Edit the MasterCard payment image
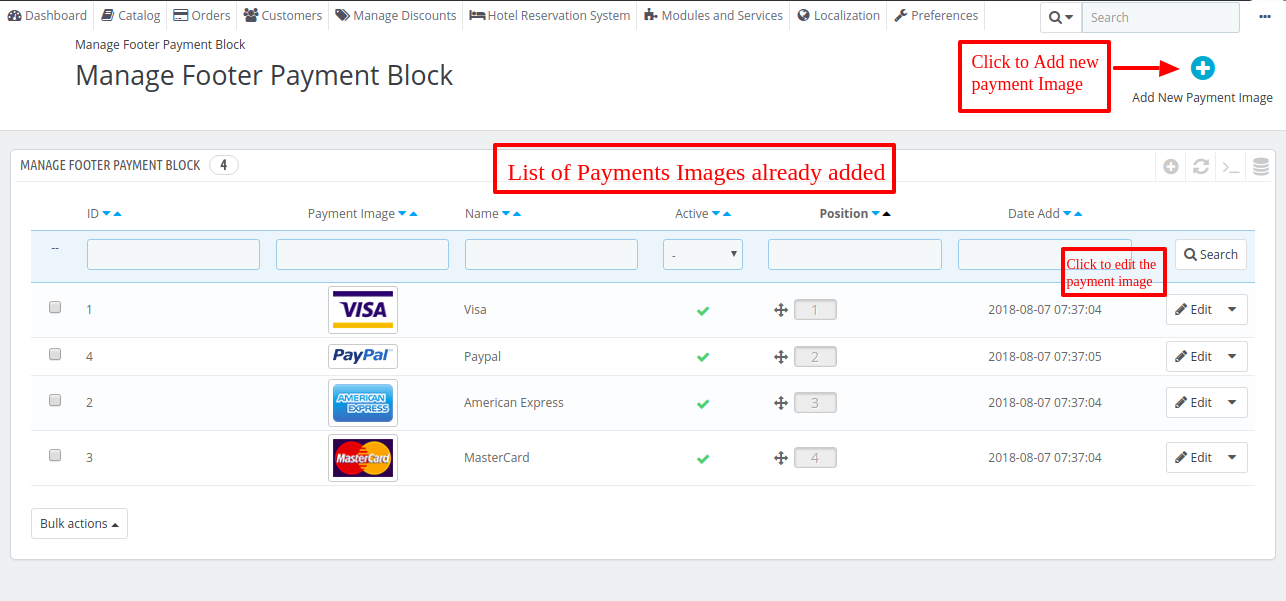The width and height of the screenshot is (1286, 601). click(x=1193, y=458)
